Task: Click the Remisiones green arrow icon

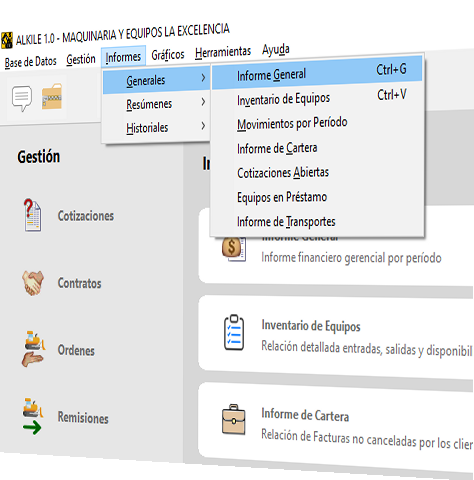Action: (33, 416)
